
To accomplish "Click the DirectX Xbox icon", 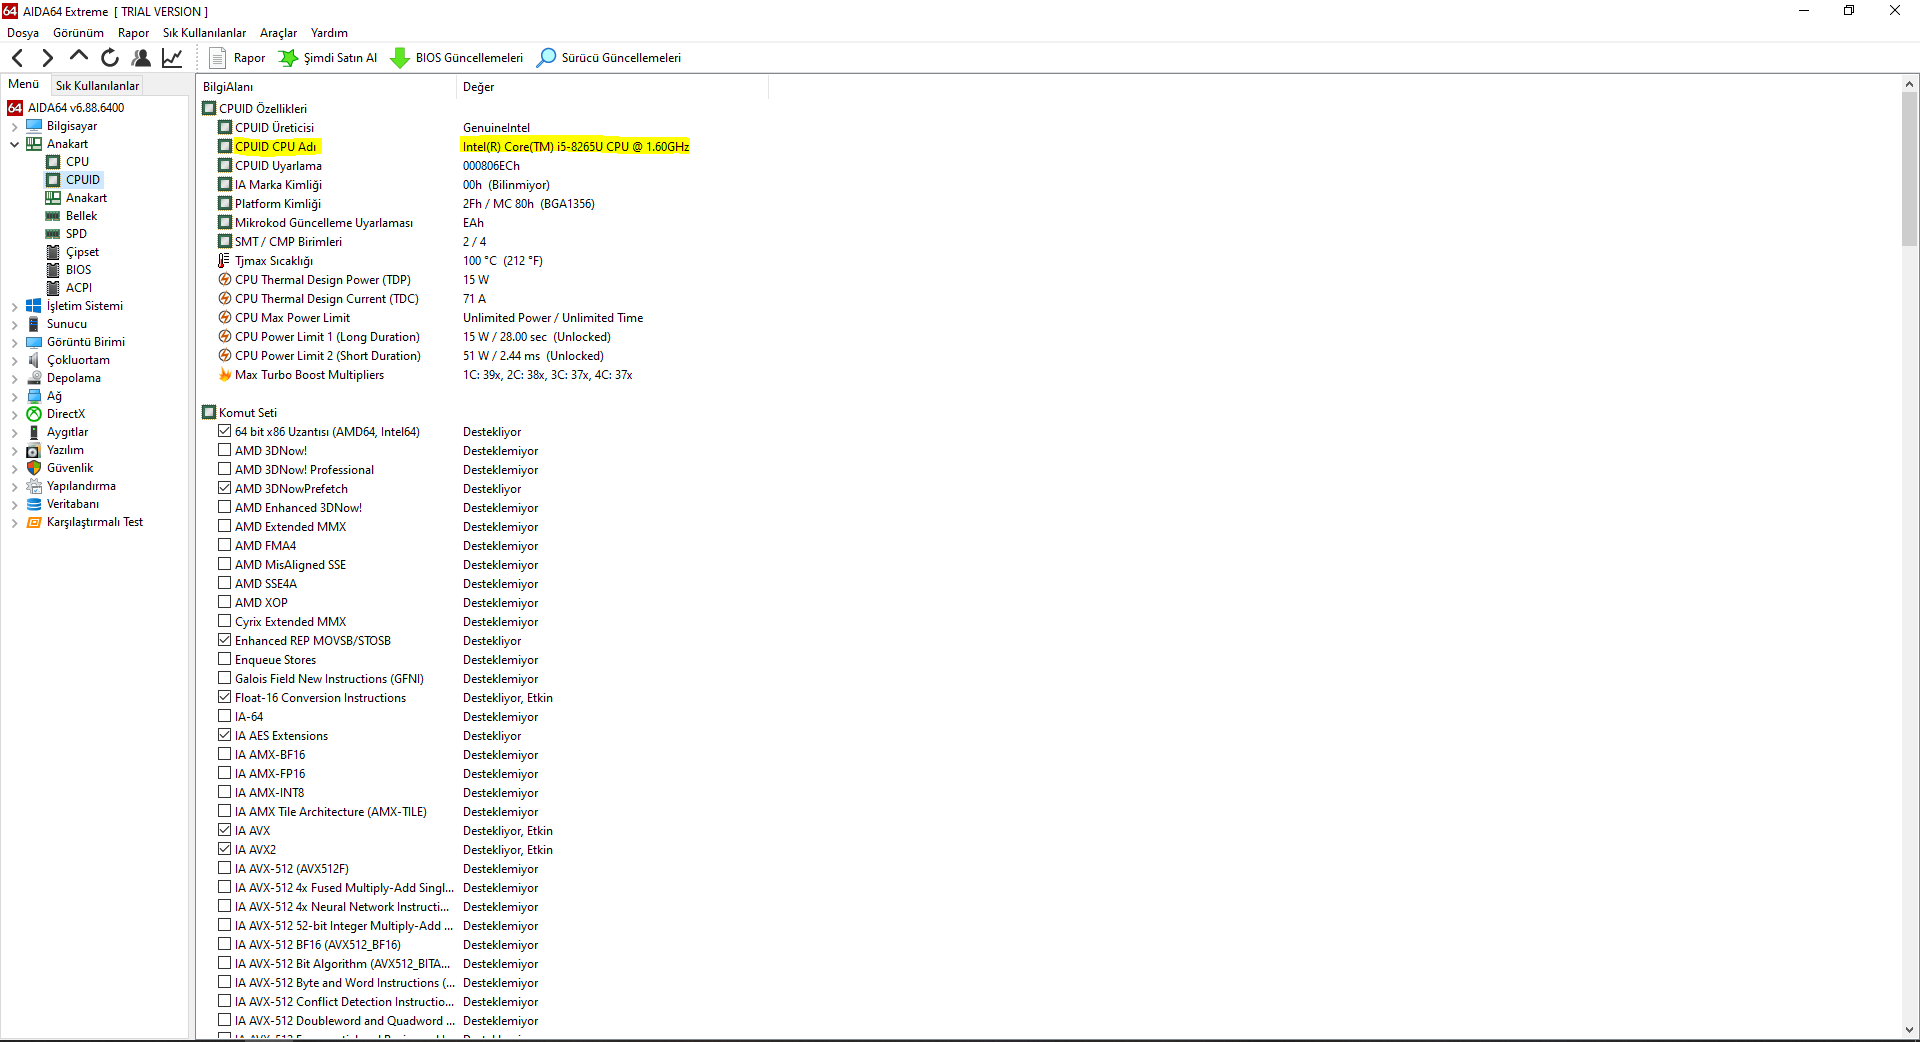I will [x=34, y=414].
